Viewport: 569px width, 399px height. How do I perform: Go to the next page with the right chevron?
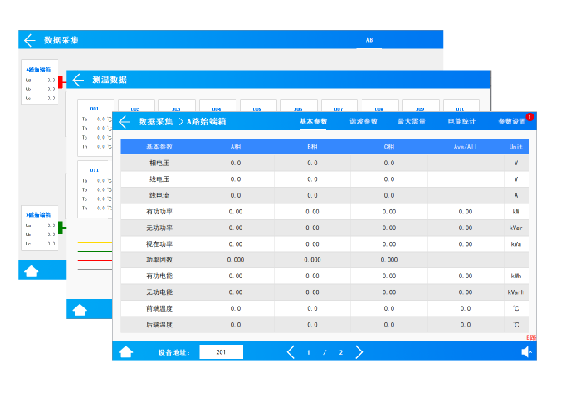(359, 352)
